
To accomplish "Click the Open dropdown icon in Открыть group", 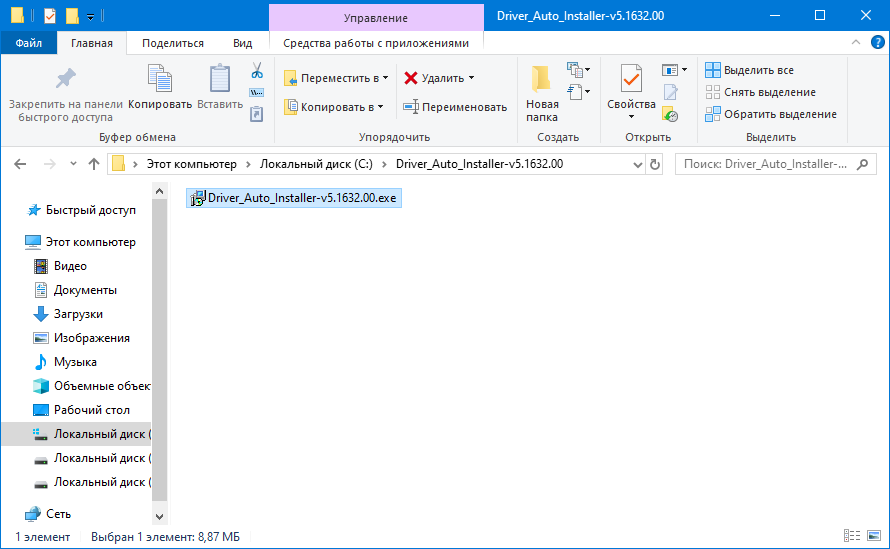I will click(674, 70).
